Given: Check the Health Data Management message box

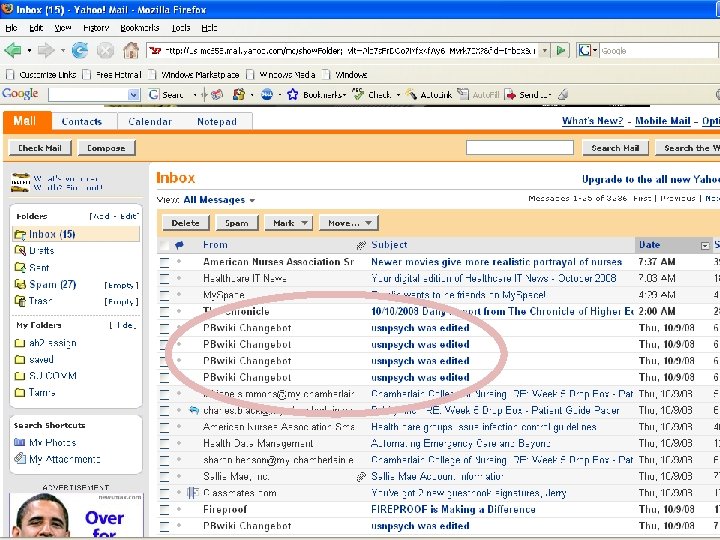Looking at the screenshot, I should click(x=164, y=444).
